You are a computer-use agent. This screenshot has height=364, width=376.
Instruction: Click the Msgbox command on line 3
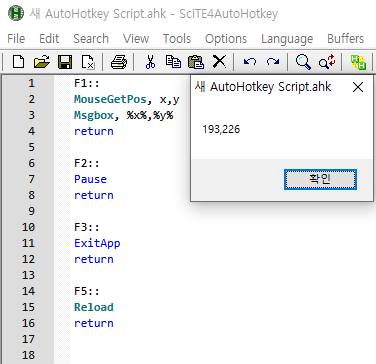pos(94,115)
